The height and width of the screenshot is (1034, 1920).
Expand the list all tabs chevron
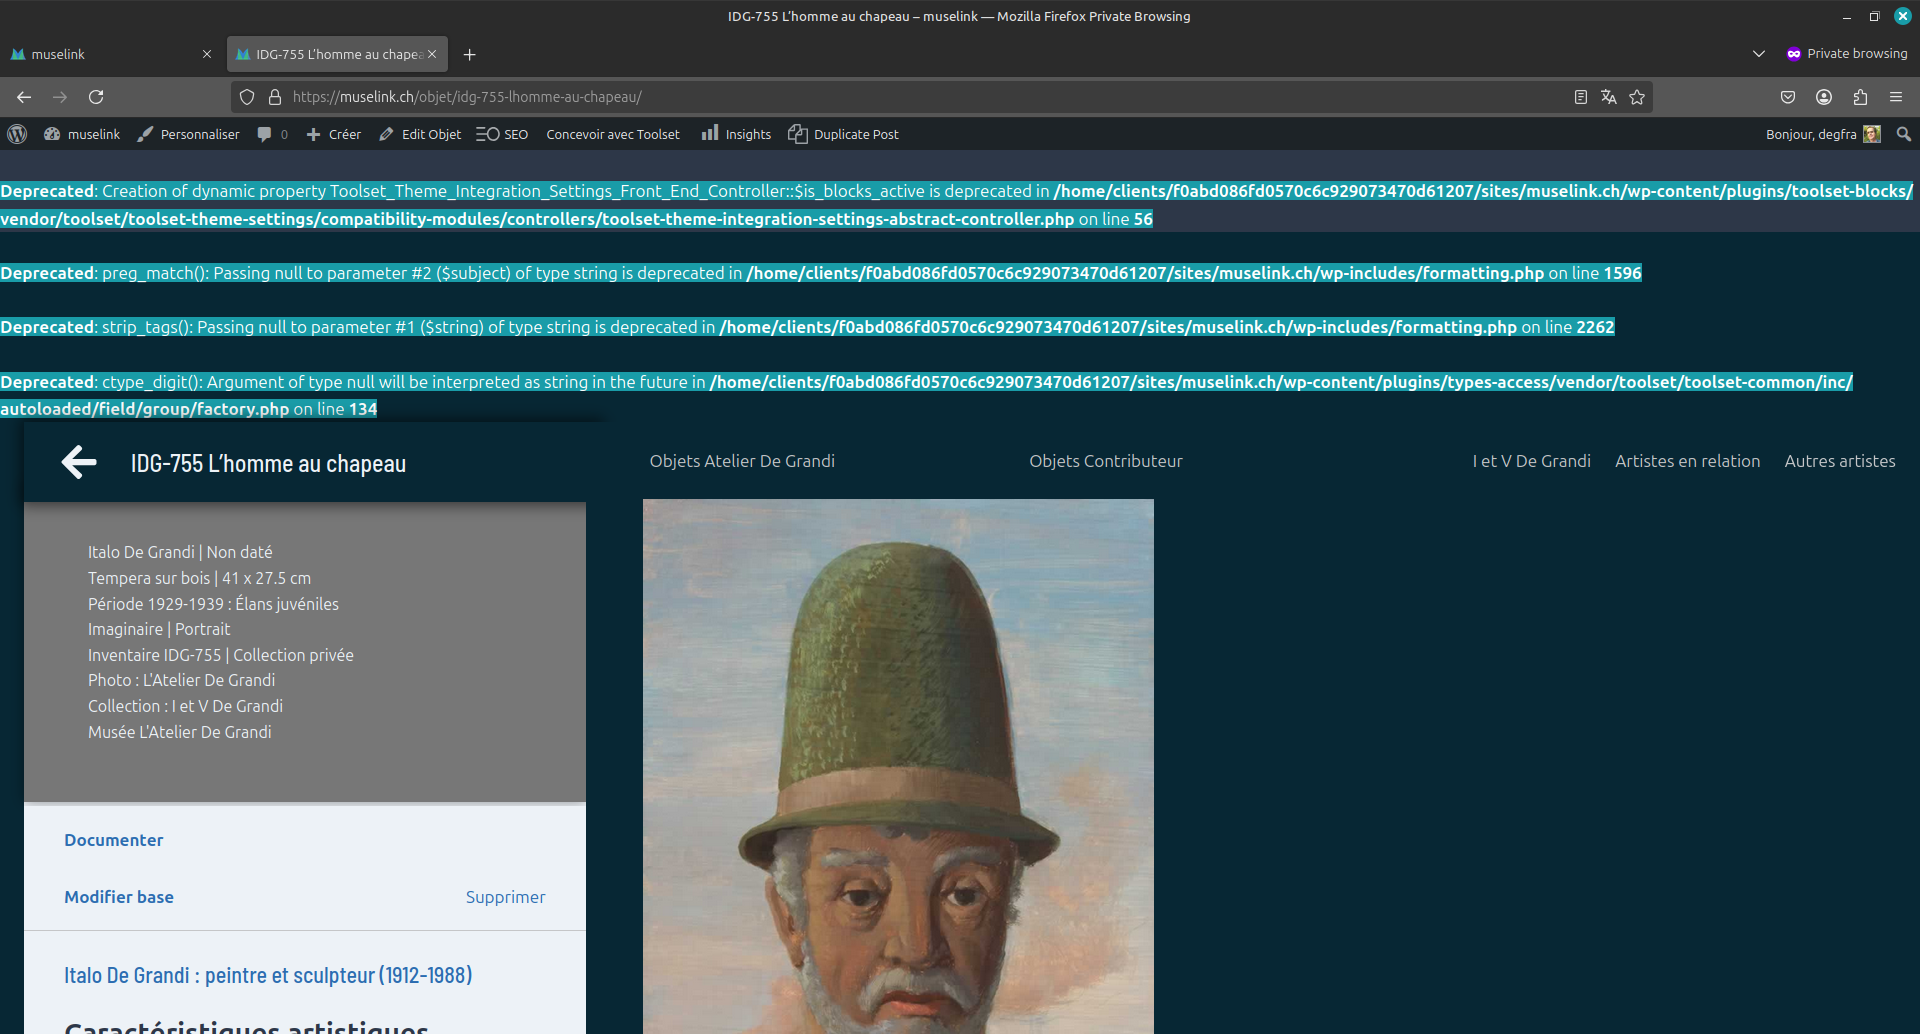point(1759,54)
